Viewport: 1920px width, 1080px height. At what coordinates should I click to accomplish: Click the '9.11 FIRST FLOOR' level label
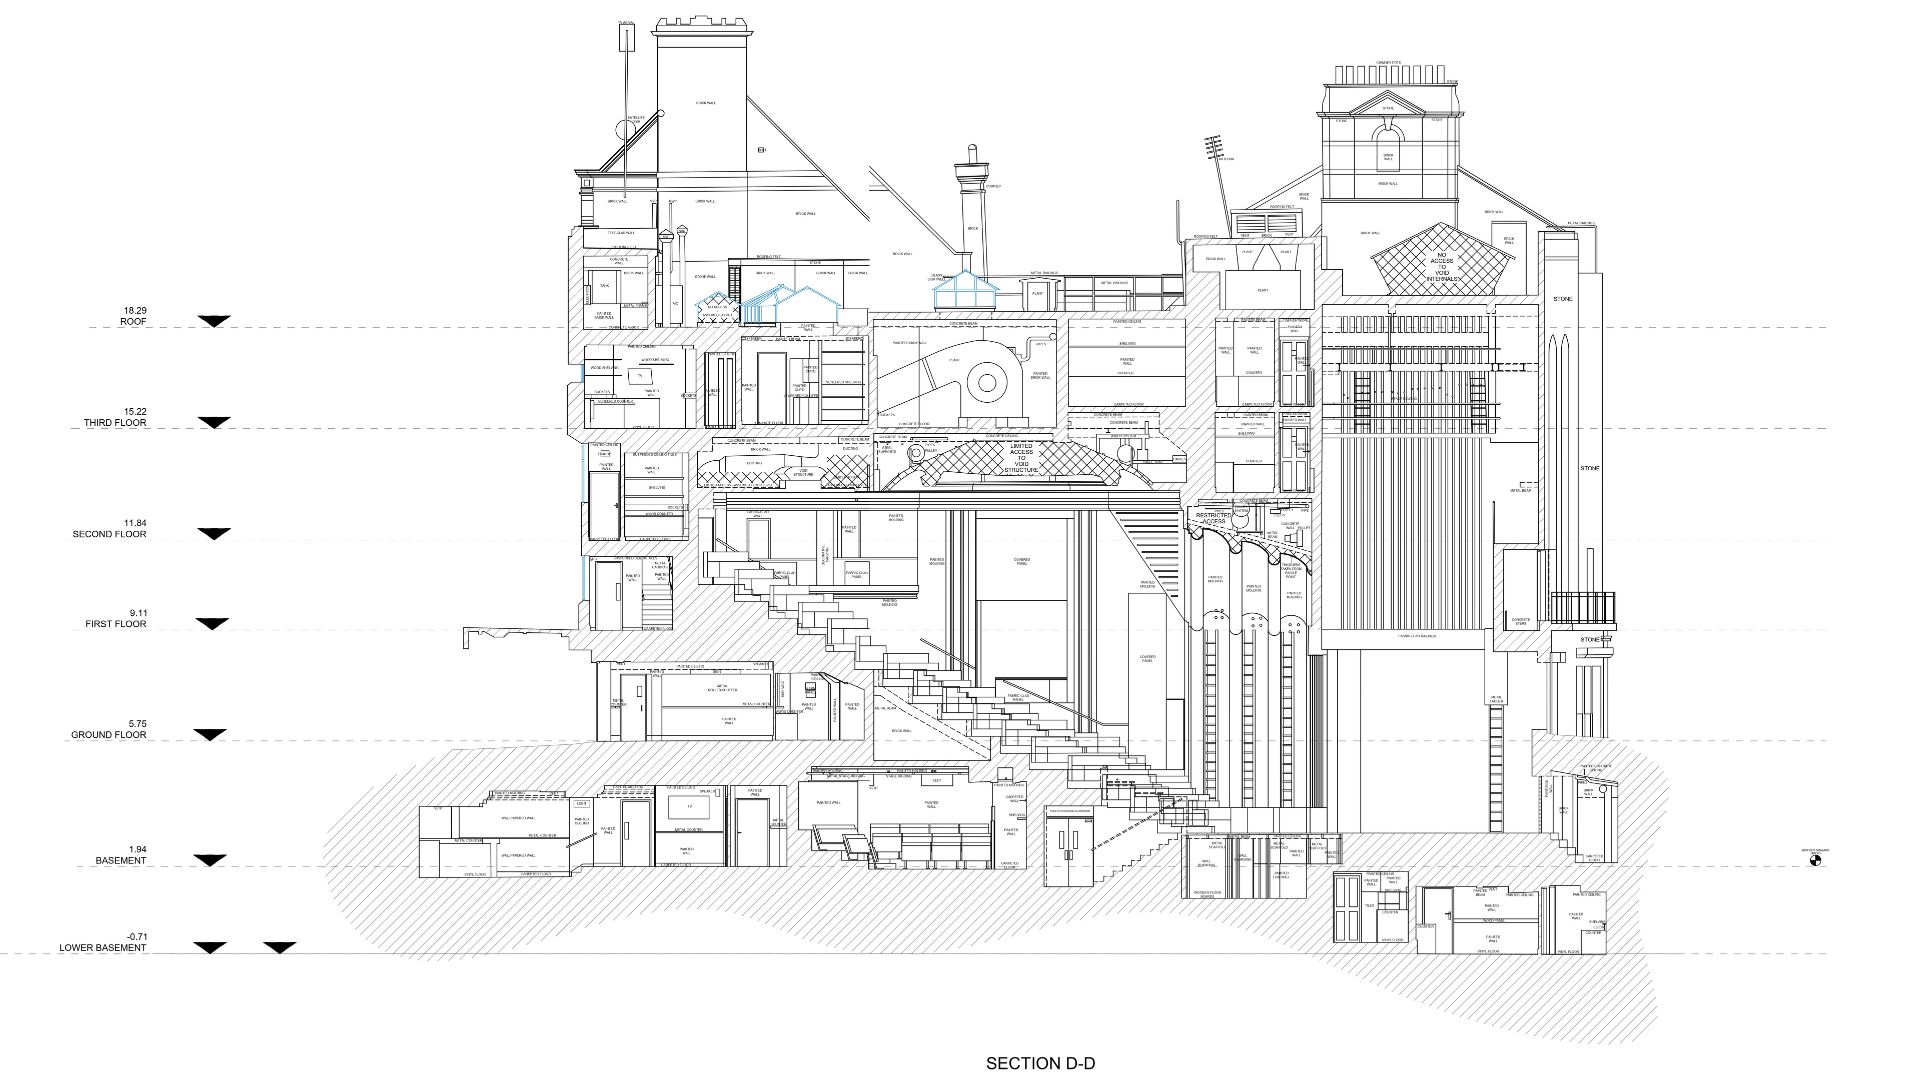pyautogui.click(x=116, y=619)
